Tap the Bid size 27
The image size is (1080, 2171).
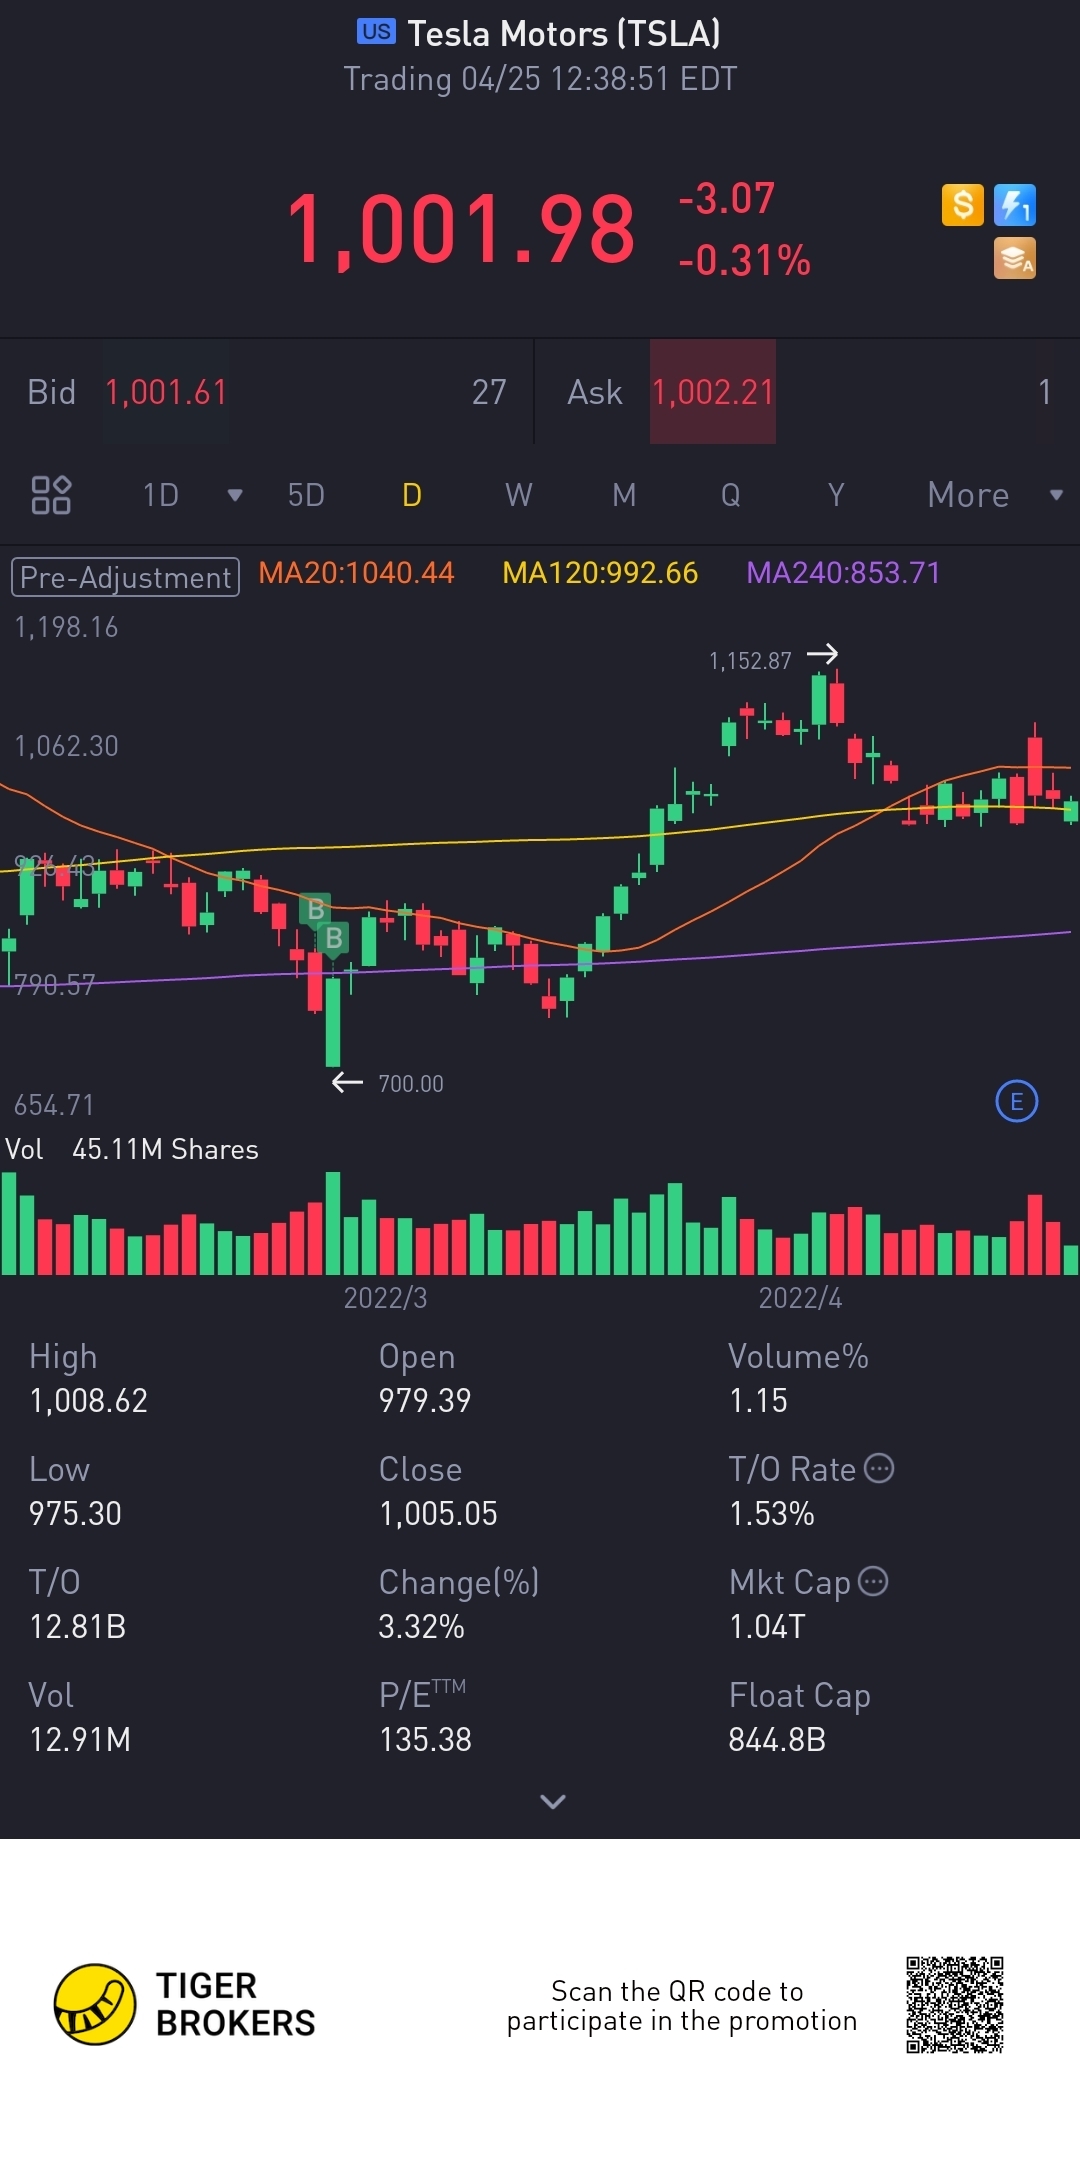tap(489, 392)
